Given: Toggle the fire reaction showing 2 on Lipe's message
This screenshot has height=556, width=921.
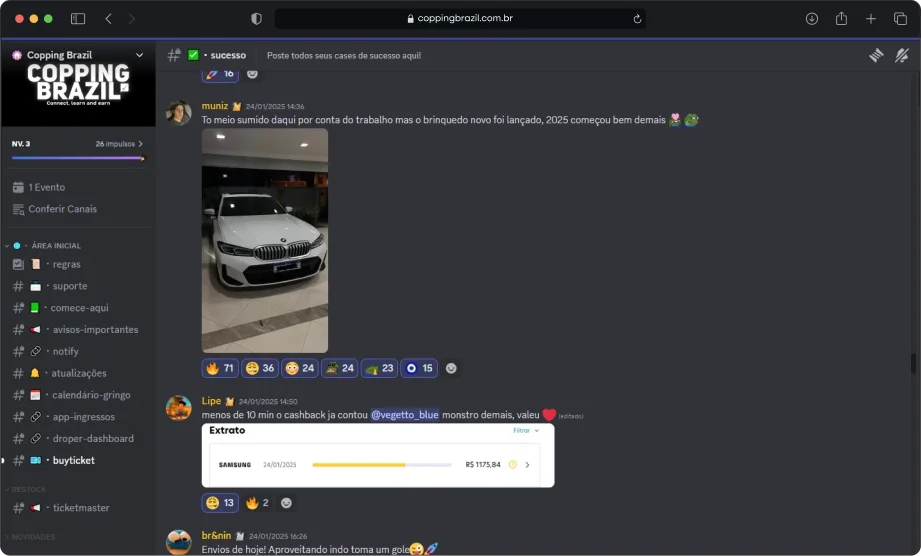Looking at the screenshot, I should point(257,502).
